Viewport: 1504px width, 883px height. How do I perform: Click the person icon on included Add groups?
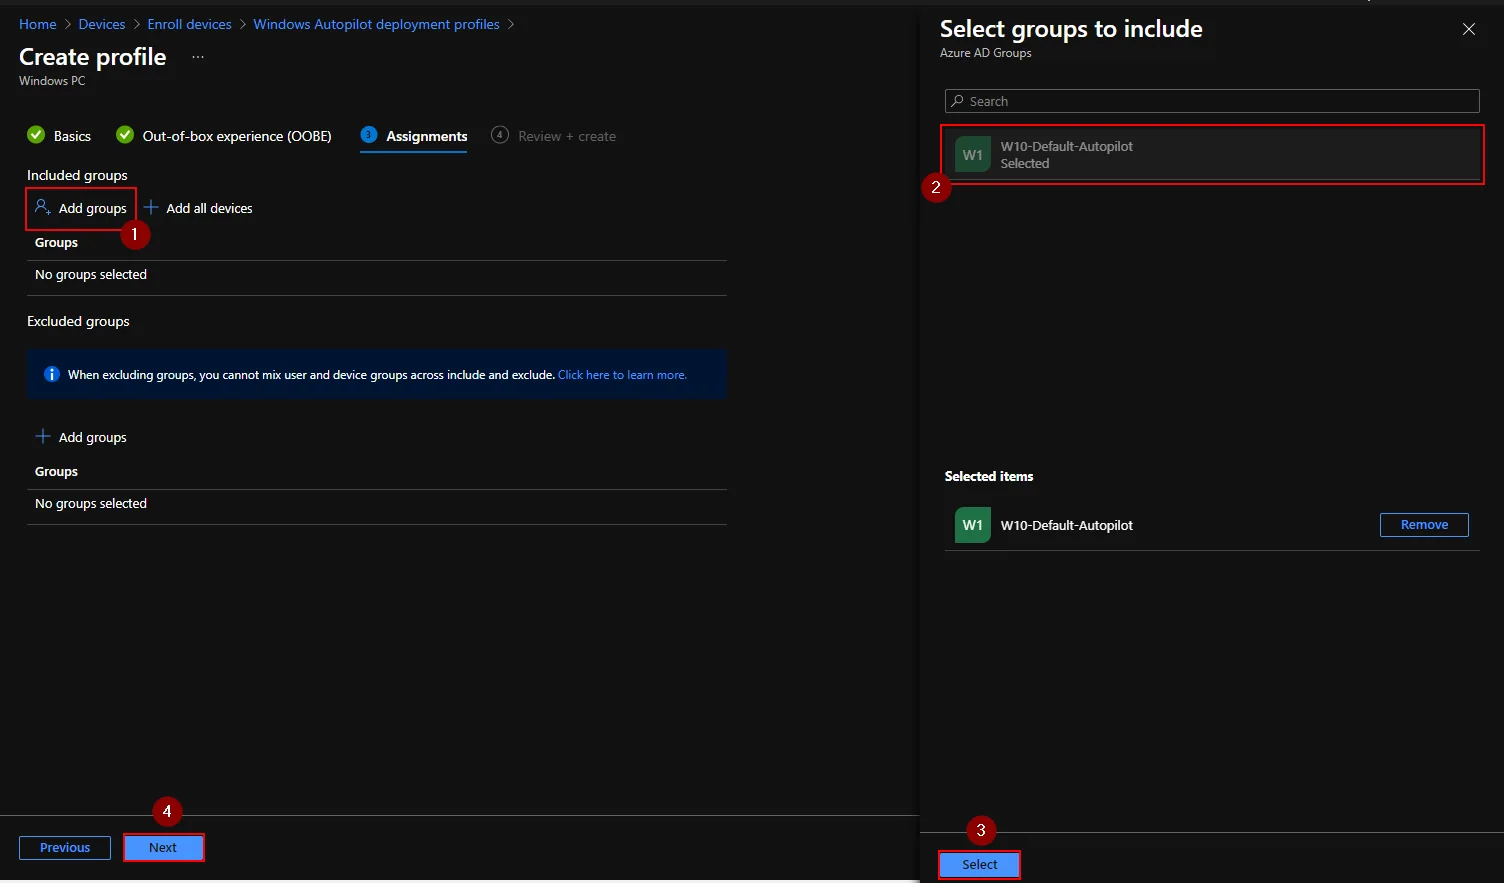pyautogui.click(x=43, y=207)
